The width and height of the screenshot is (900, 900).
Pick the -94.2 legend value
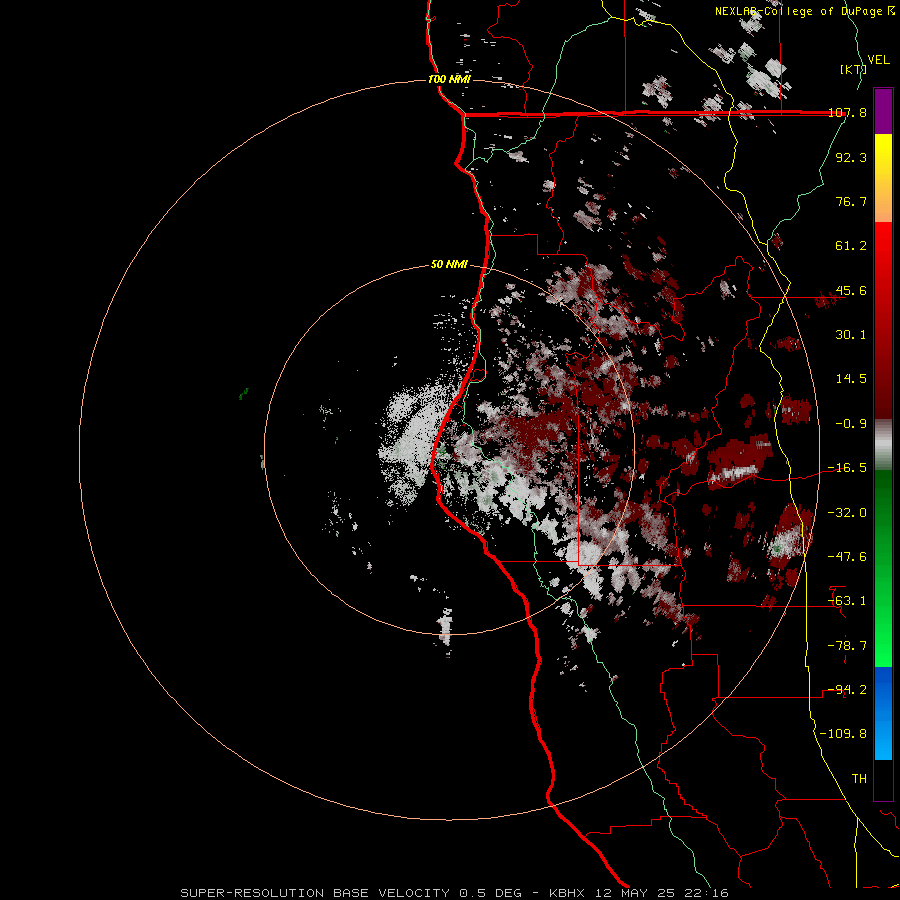click(x=847, y=690)
